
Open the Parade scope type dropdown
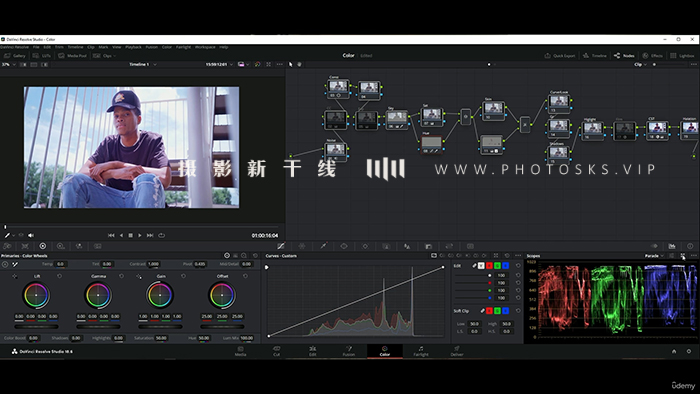click(x=654, y=256)
